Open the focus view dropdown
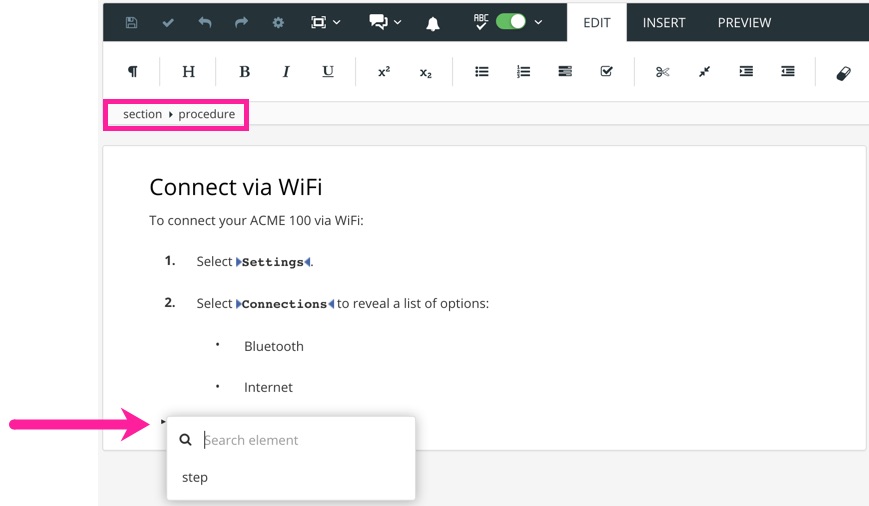This screenshot has width=869, height=506. [x=325, y=22]
